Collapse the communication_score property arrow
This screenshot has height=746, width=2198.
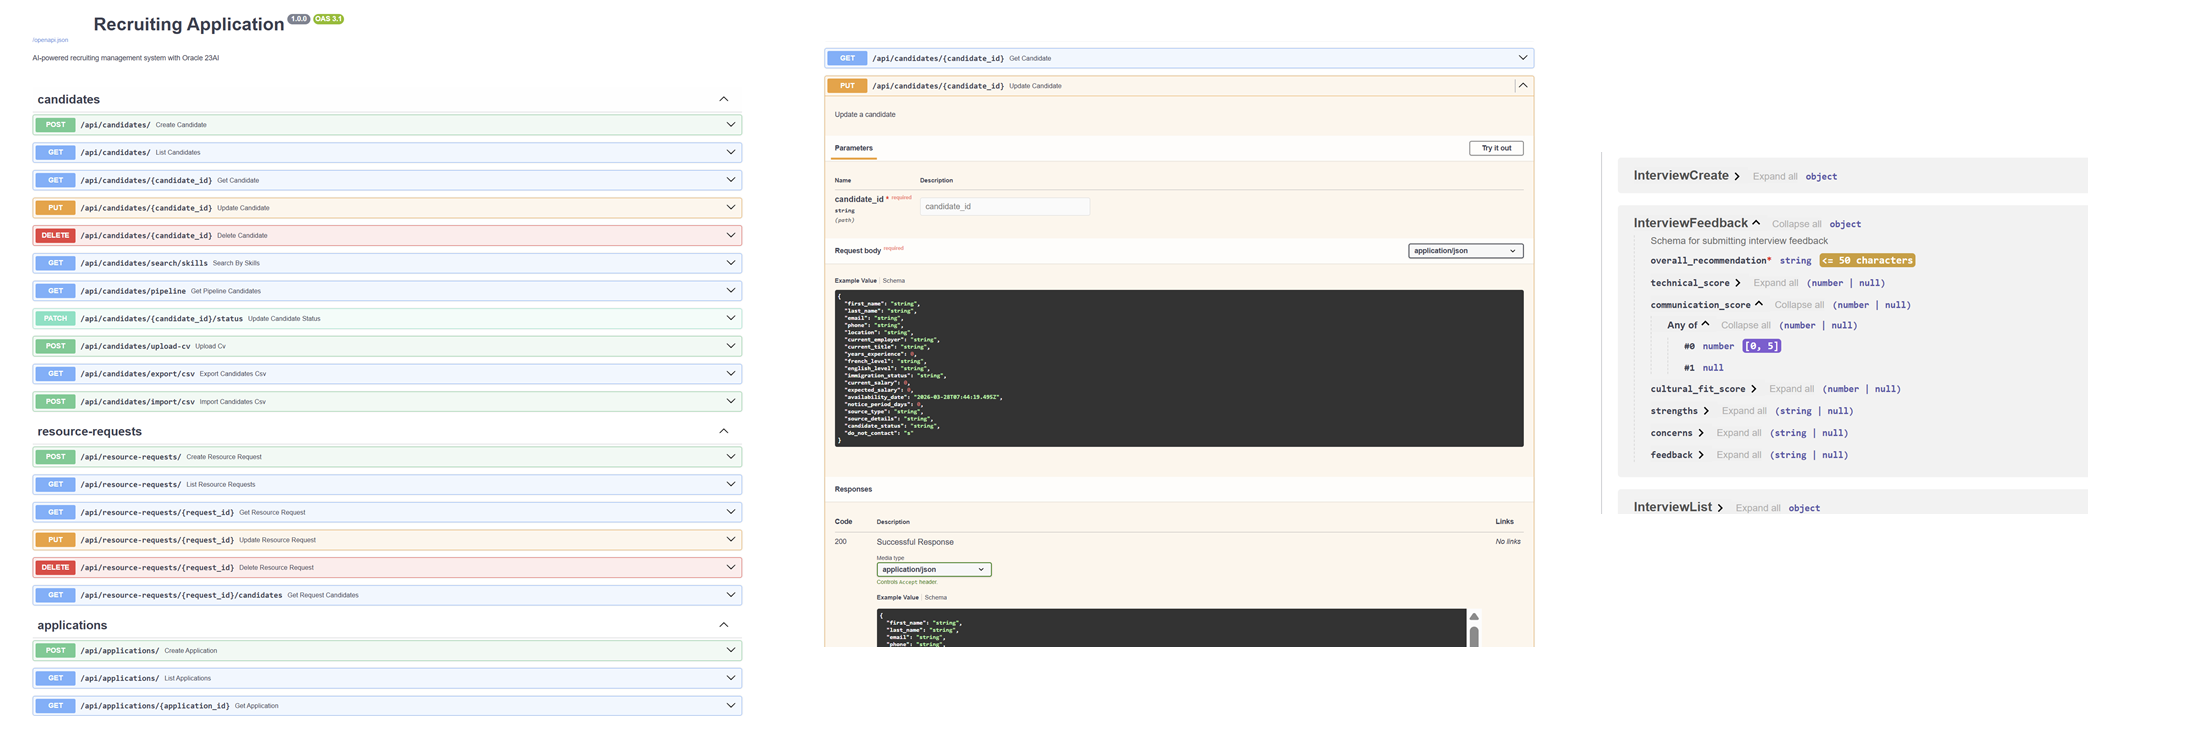pyautogui.click(x=1758, y=304)
